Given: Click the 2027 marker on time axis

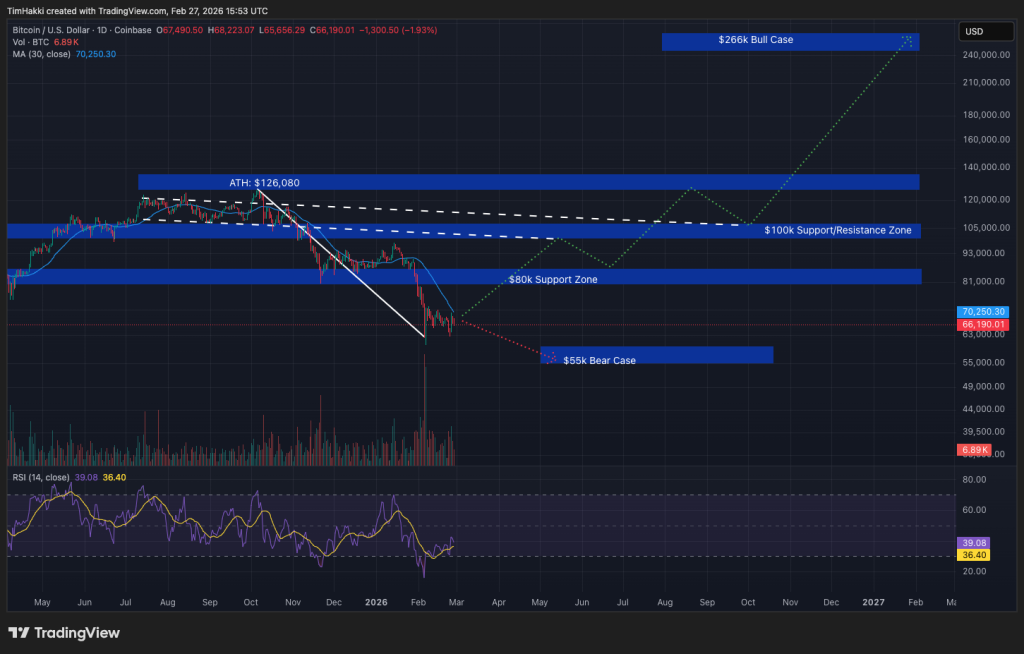Looking at the screenshot, I should tap(873, 603).
